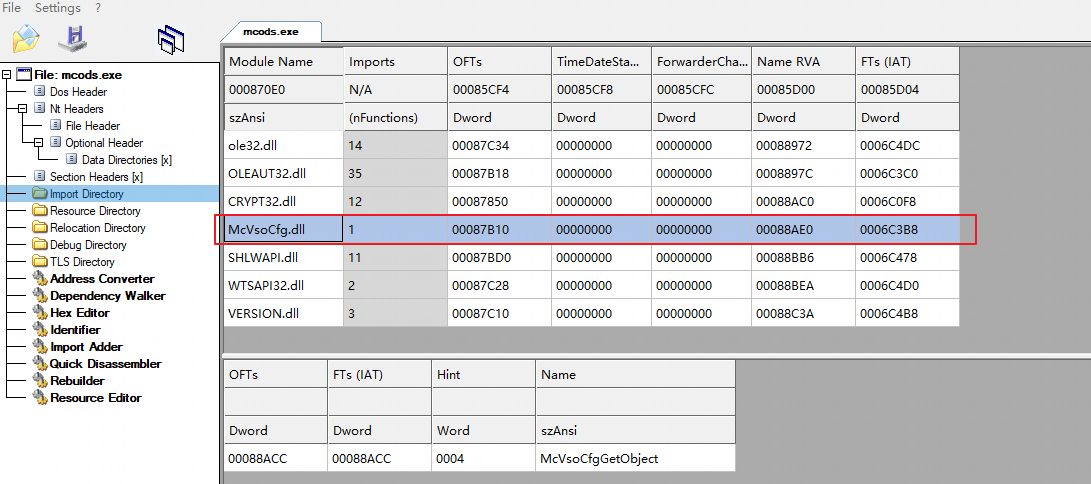Click the TLS Directory folder icon

point(38,262)
